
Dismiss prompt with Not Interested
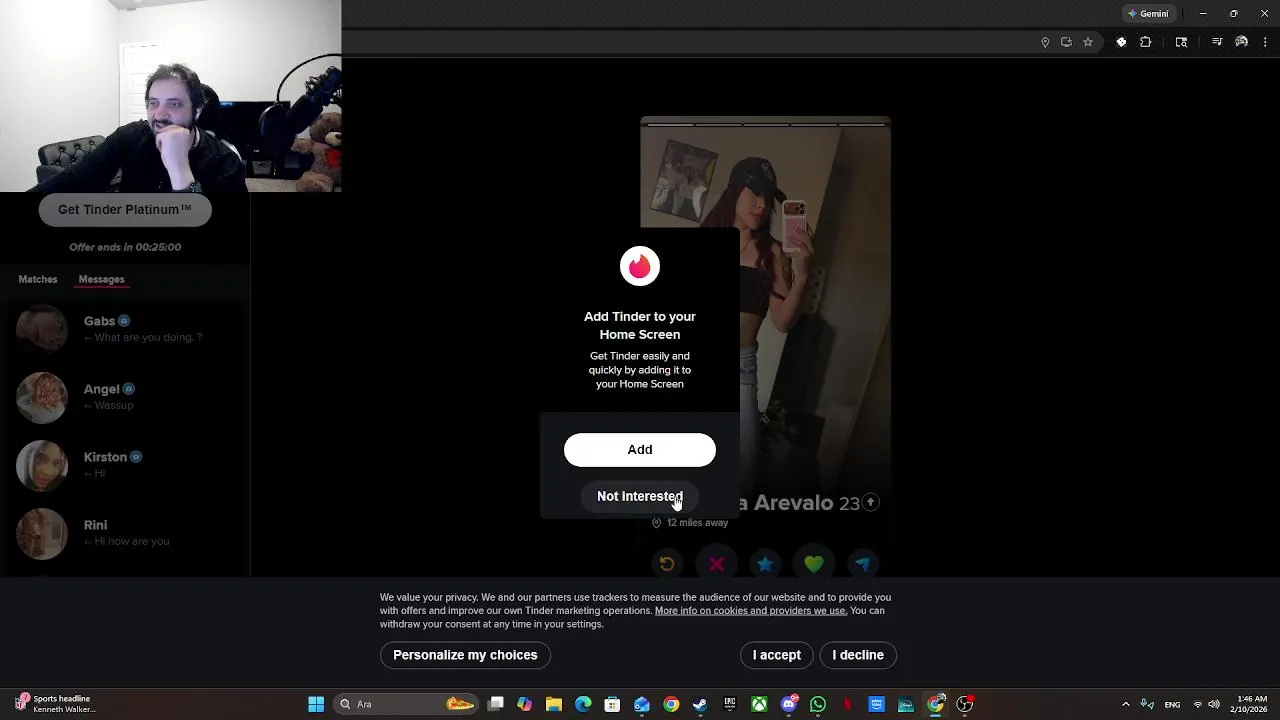pyautogui.click(x=640, y=496)
